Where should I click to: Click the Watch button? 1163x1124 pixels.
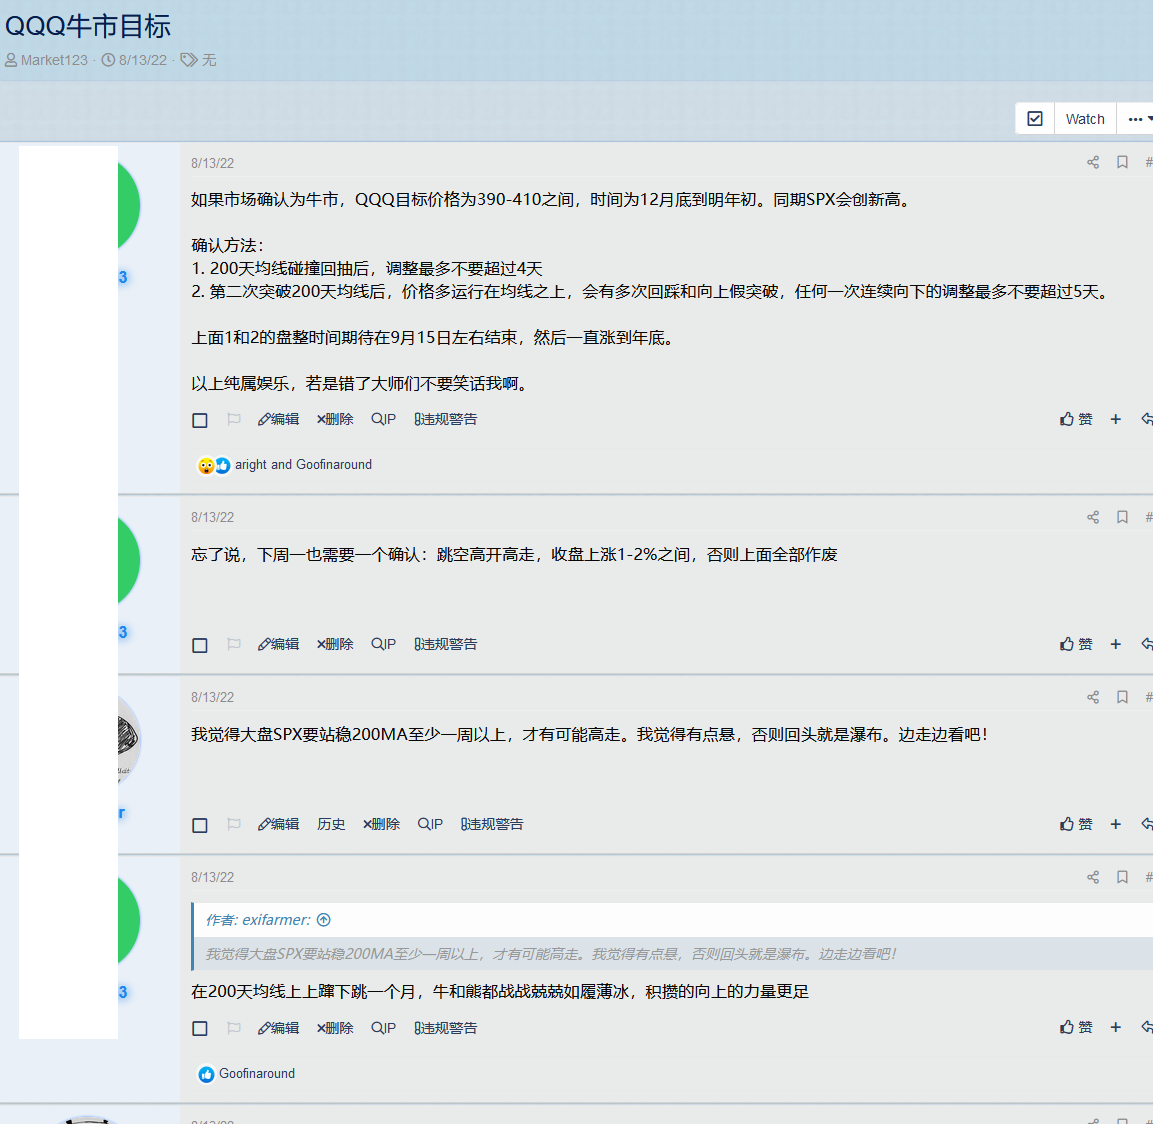1084,119
